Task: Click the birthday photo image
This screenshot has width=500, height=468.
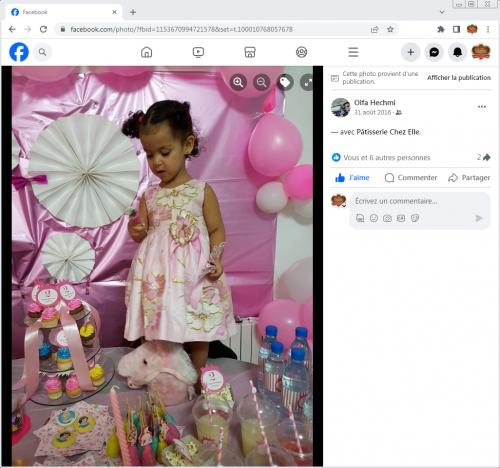Action: [x=162, y=266]
